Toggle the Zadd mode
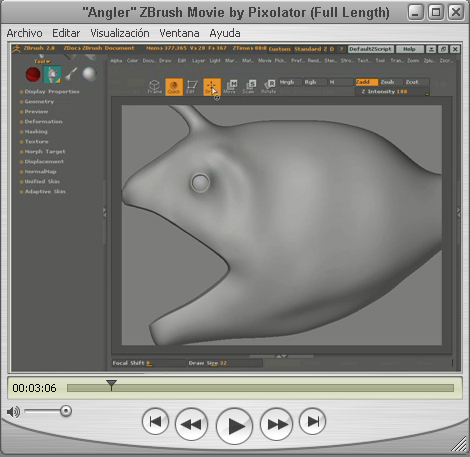The image size is (470, 457). coord(366,82)
